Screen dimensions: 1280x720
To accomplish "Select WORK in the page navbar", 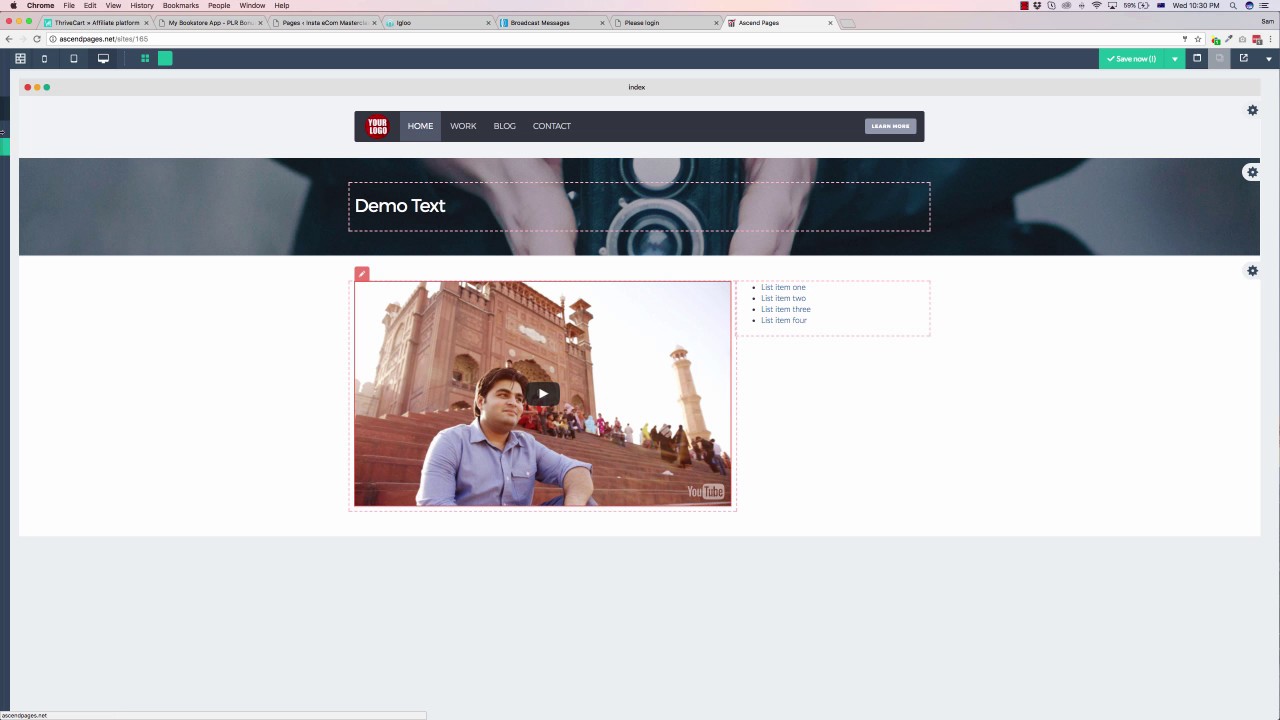I will click(463, 126).
